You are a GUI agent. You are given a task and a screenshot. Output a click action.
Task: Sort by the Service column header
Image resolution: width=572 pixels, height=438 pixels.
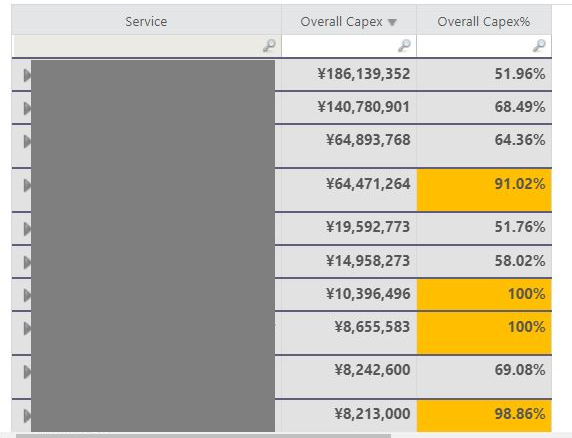click(146, 21)
